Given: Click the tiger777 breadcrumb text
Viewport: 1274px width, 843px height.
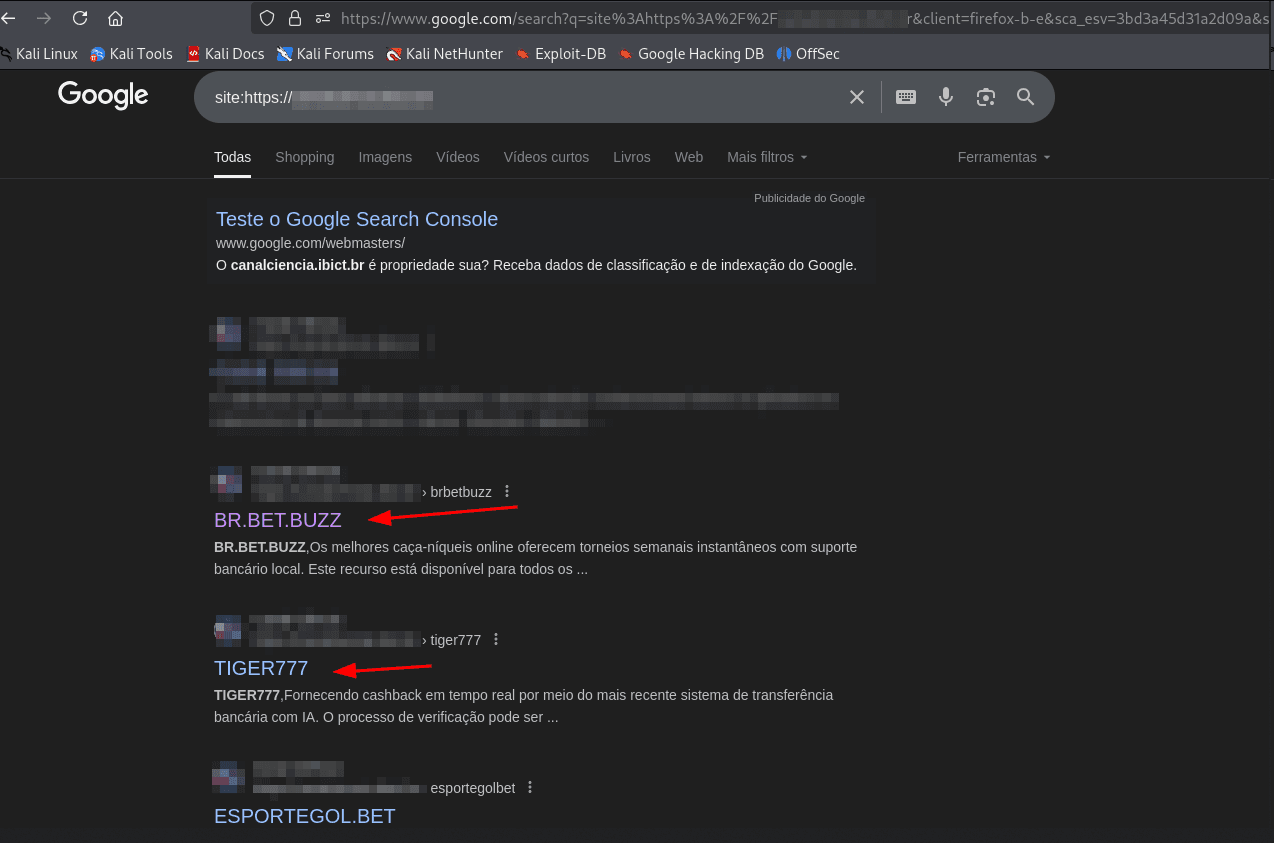Looking at the screenshot, I should click(x=456, y=640).
